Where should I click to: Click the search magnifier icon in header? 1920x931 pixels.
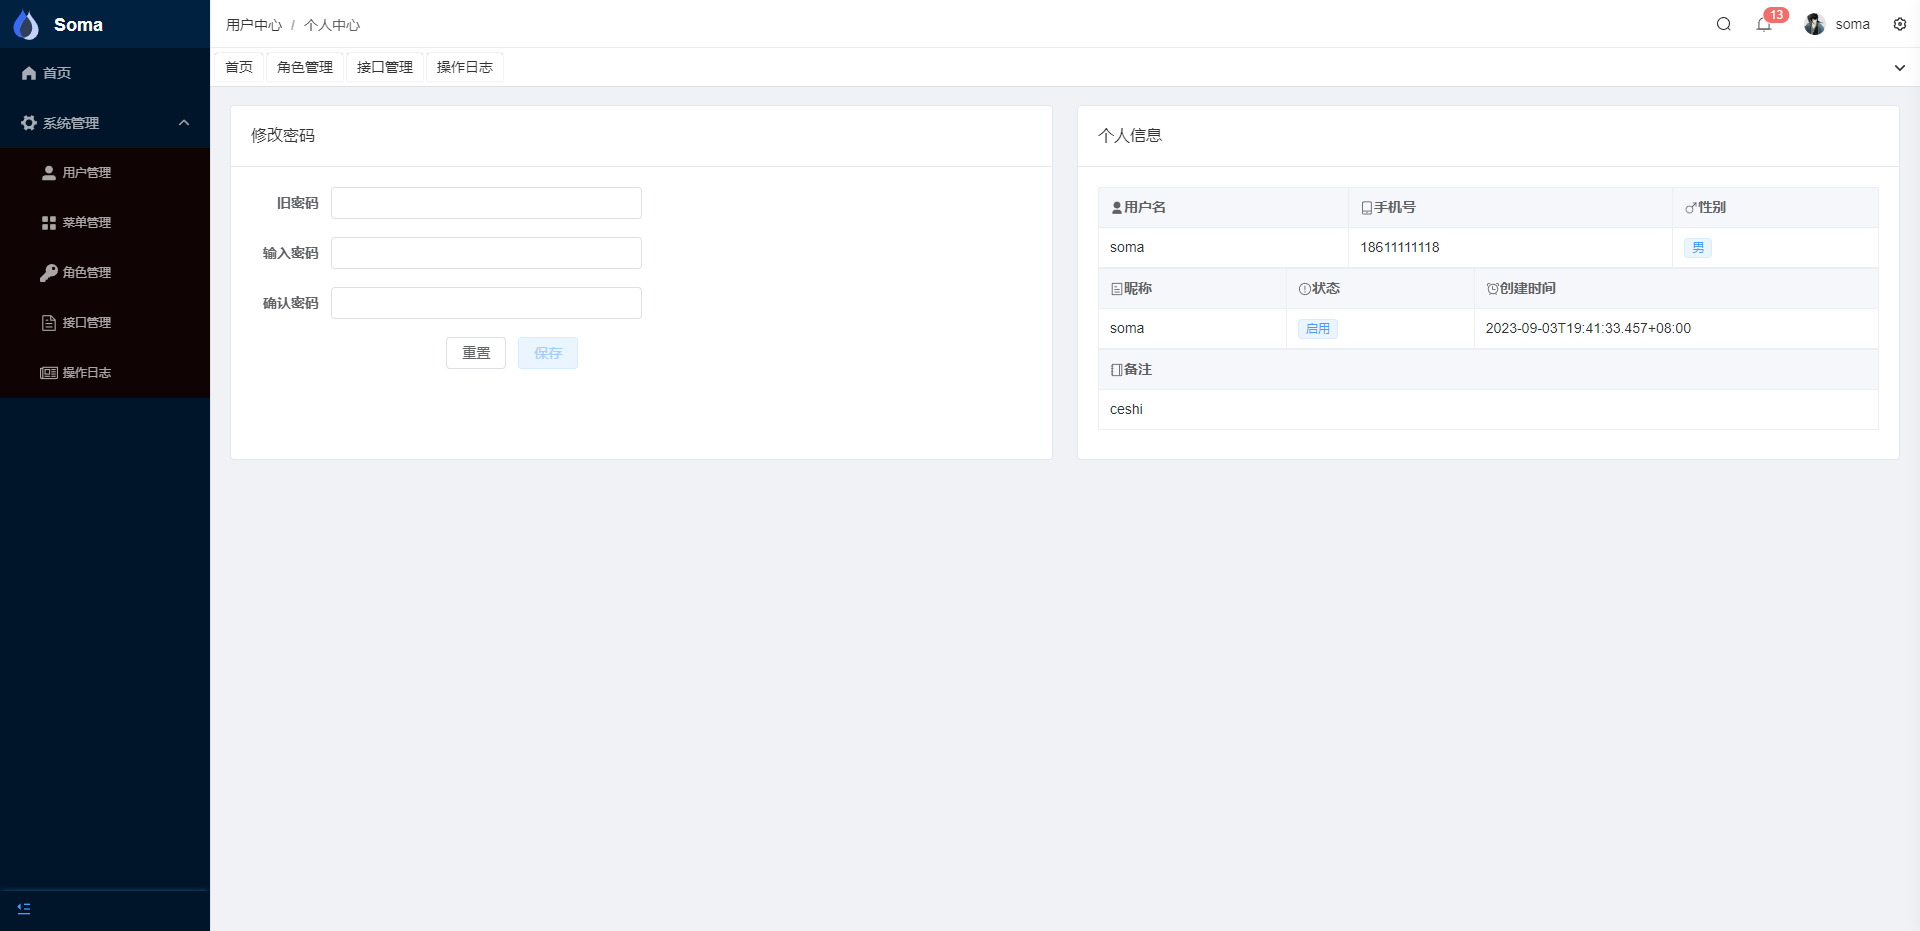[x=1723, y=24]
